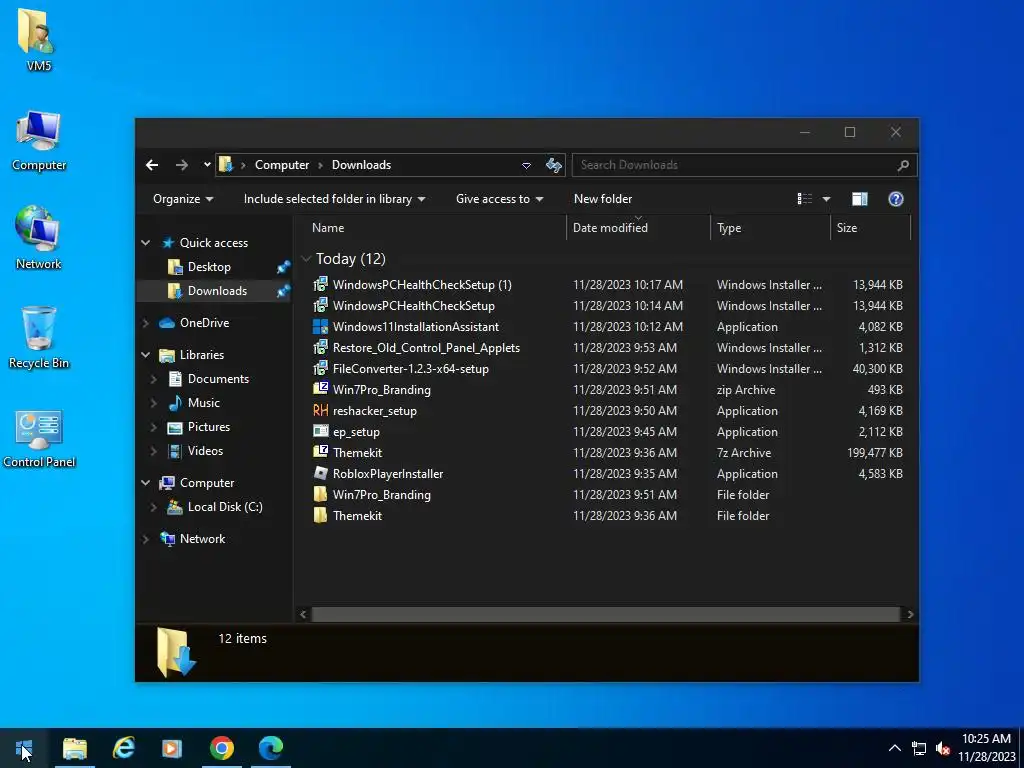1024x768 pixels.
Task: Collapse the Today (12) group
Action: 306,259
